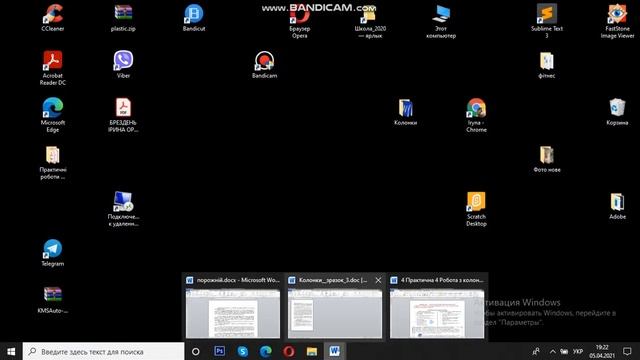Open File Explorer from the taskbar

click(x=312, y=351)
